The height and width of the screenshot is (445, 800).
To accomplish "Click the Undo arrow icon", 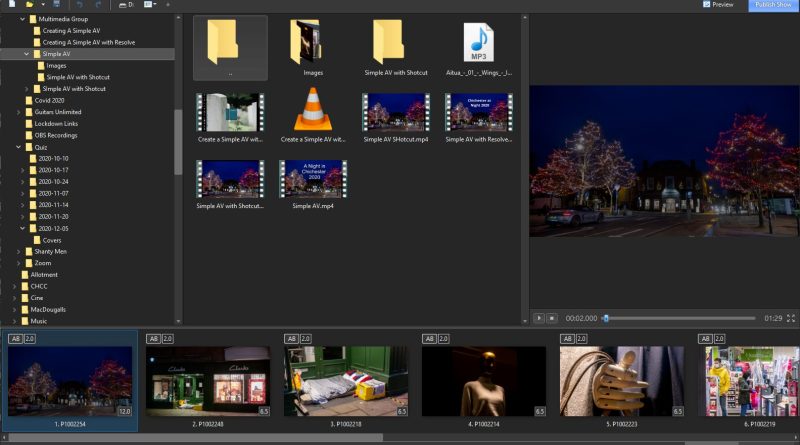I will coord(79,5).
